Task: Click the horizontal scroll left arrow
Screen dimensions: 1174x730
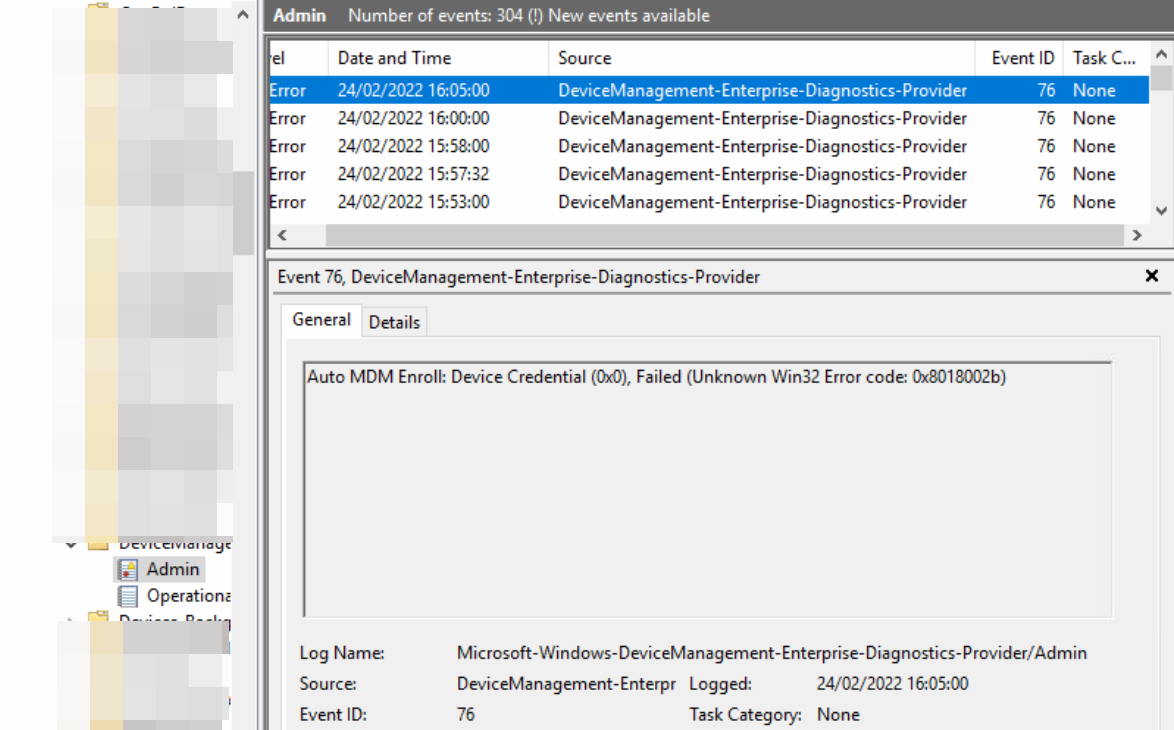Action: click(x=282, y=235)
